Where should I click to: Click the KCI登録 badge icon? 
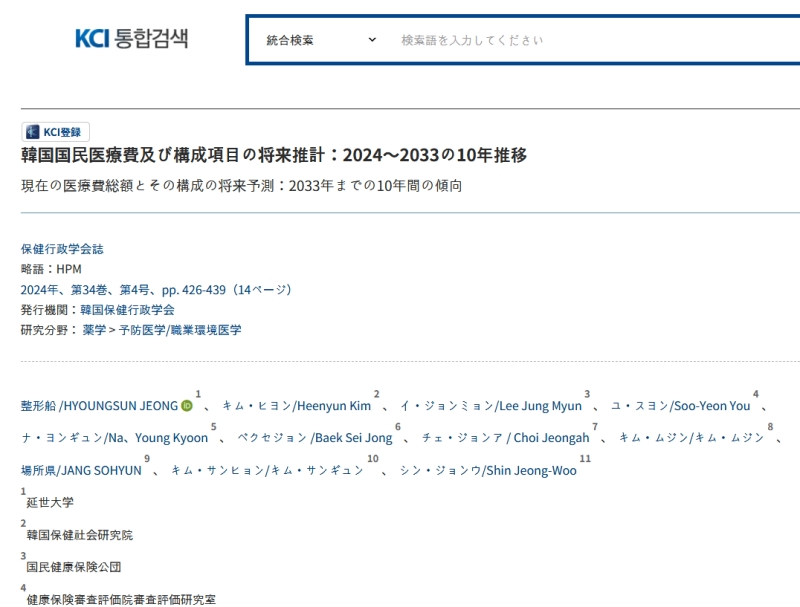coord(56,132)
